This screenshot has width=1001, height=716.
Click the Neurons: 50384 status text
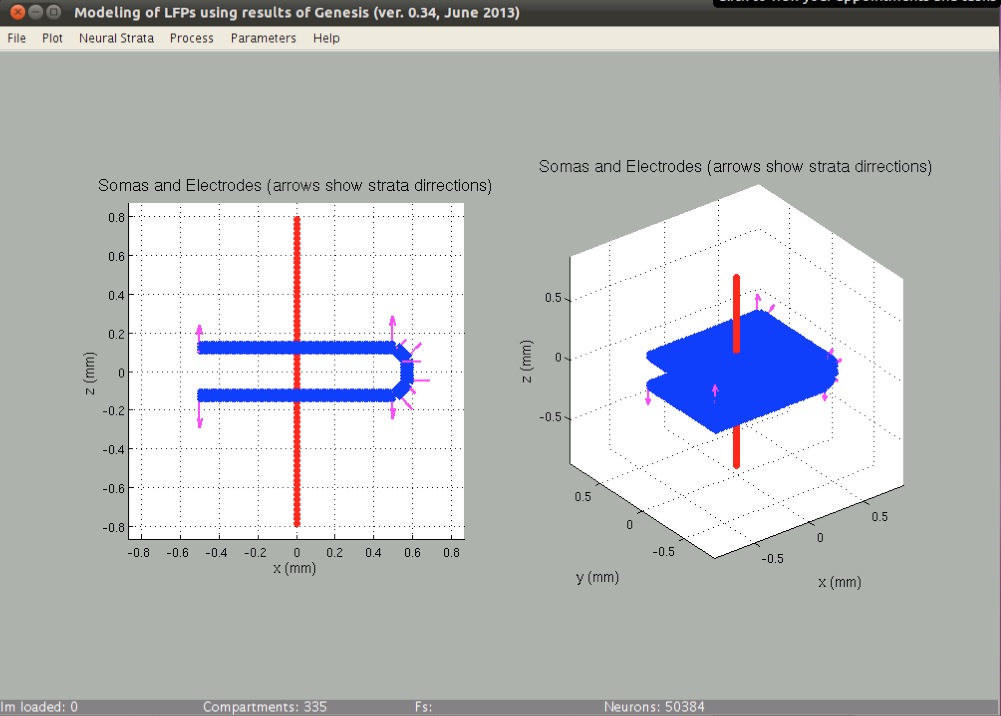point(654,707)
